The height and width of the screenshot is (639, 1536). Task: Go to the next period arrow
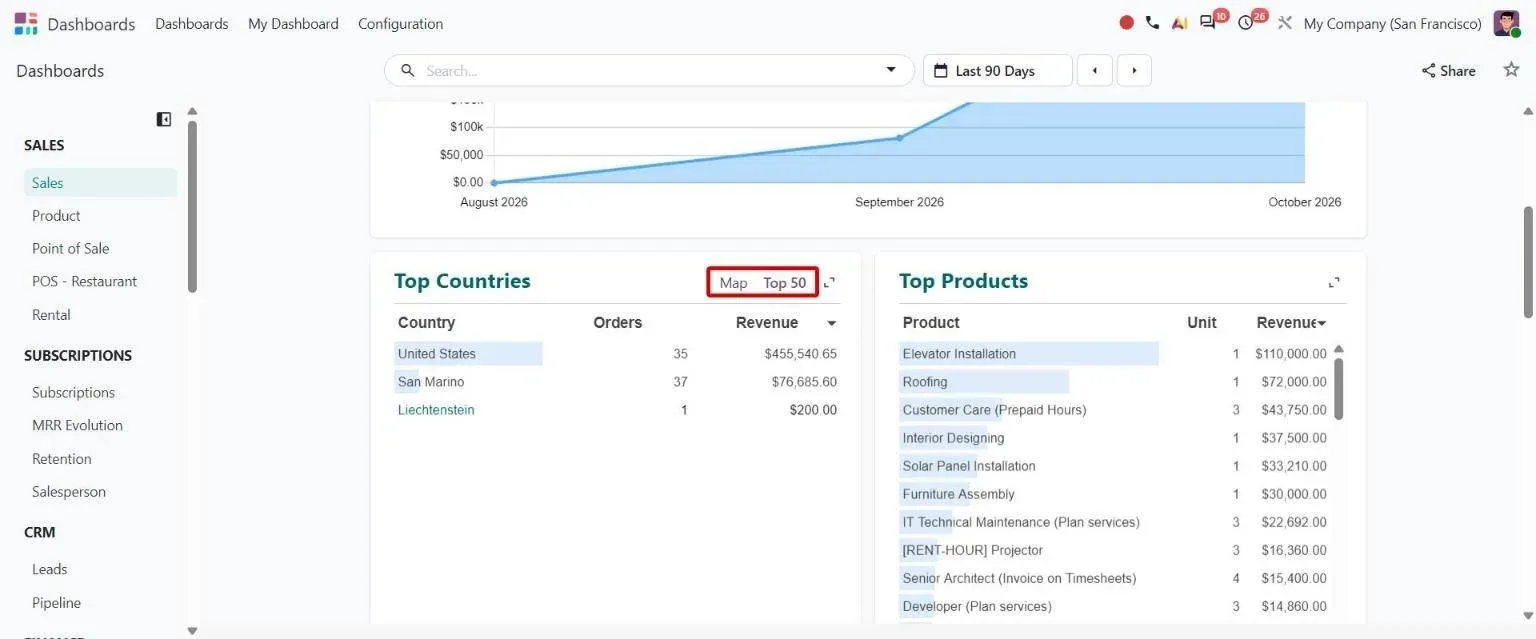1134,70
